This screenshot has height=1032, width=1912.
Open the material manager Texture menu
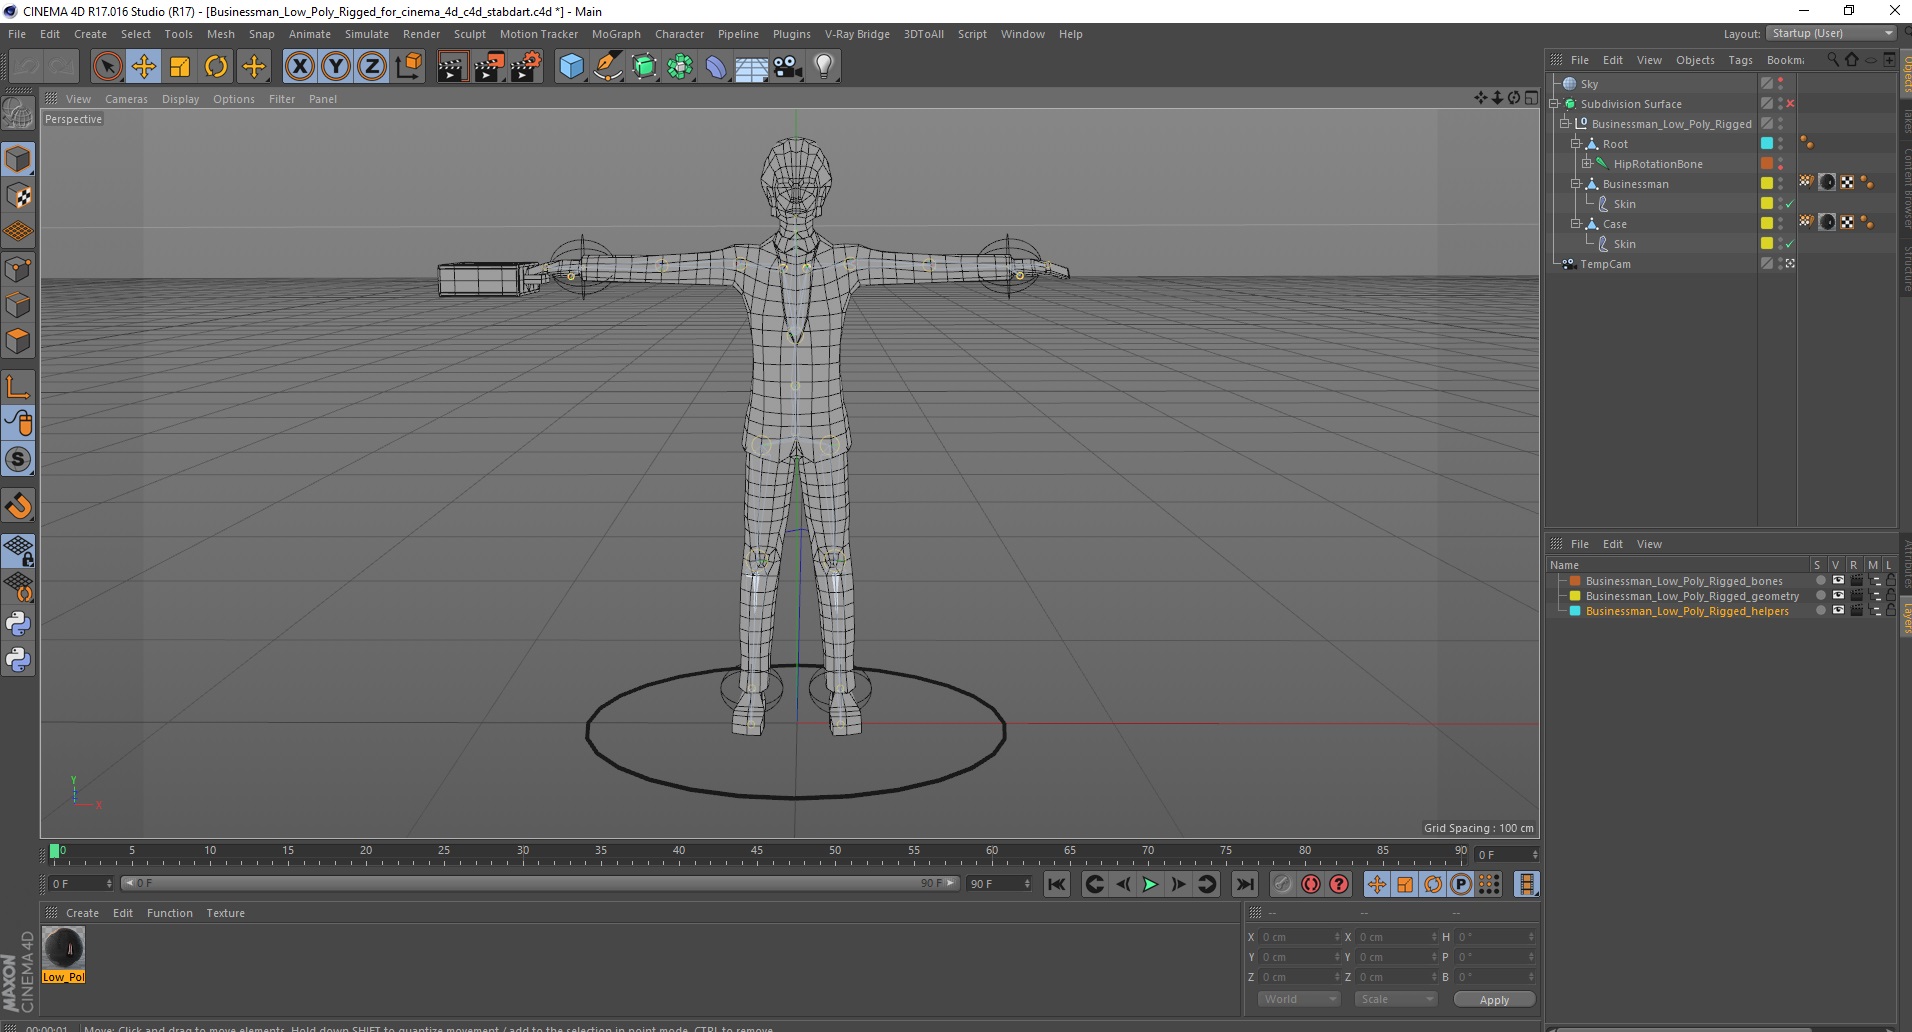[225, 913]
